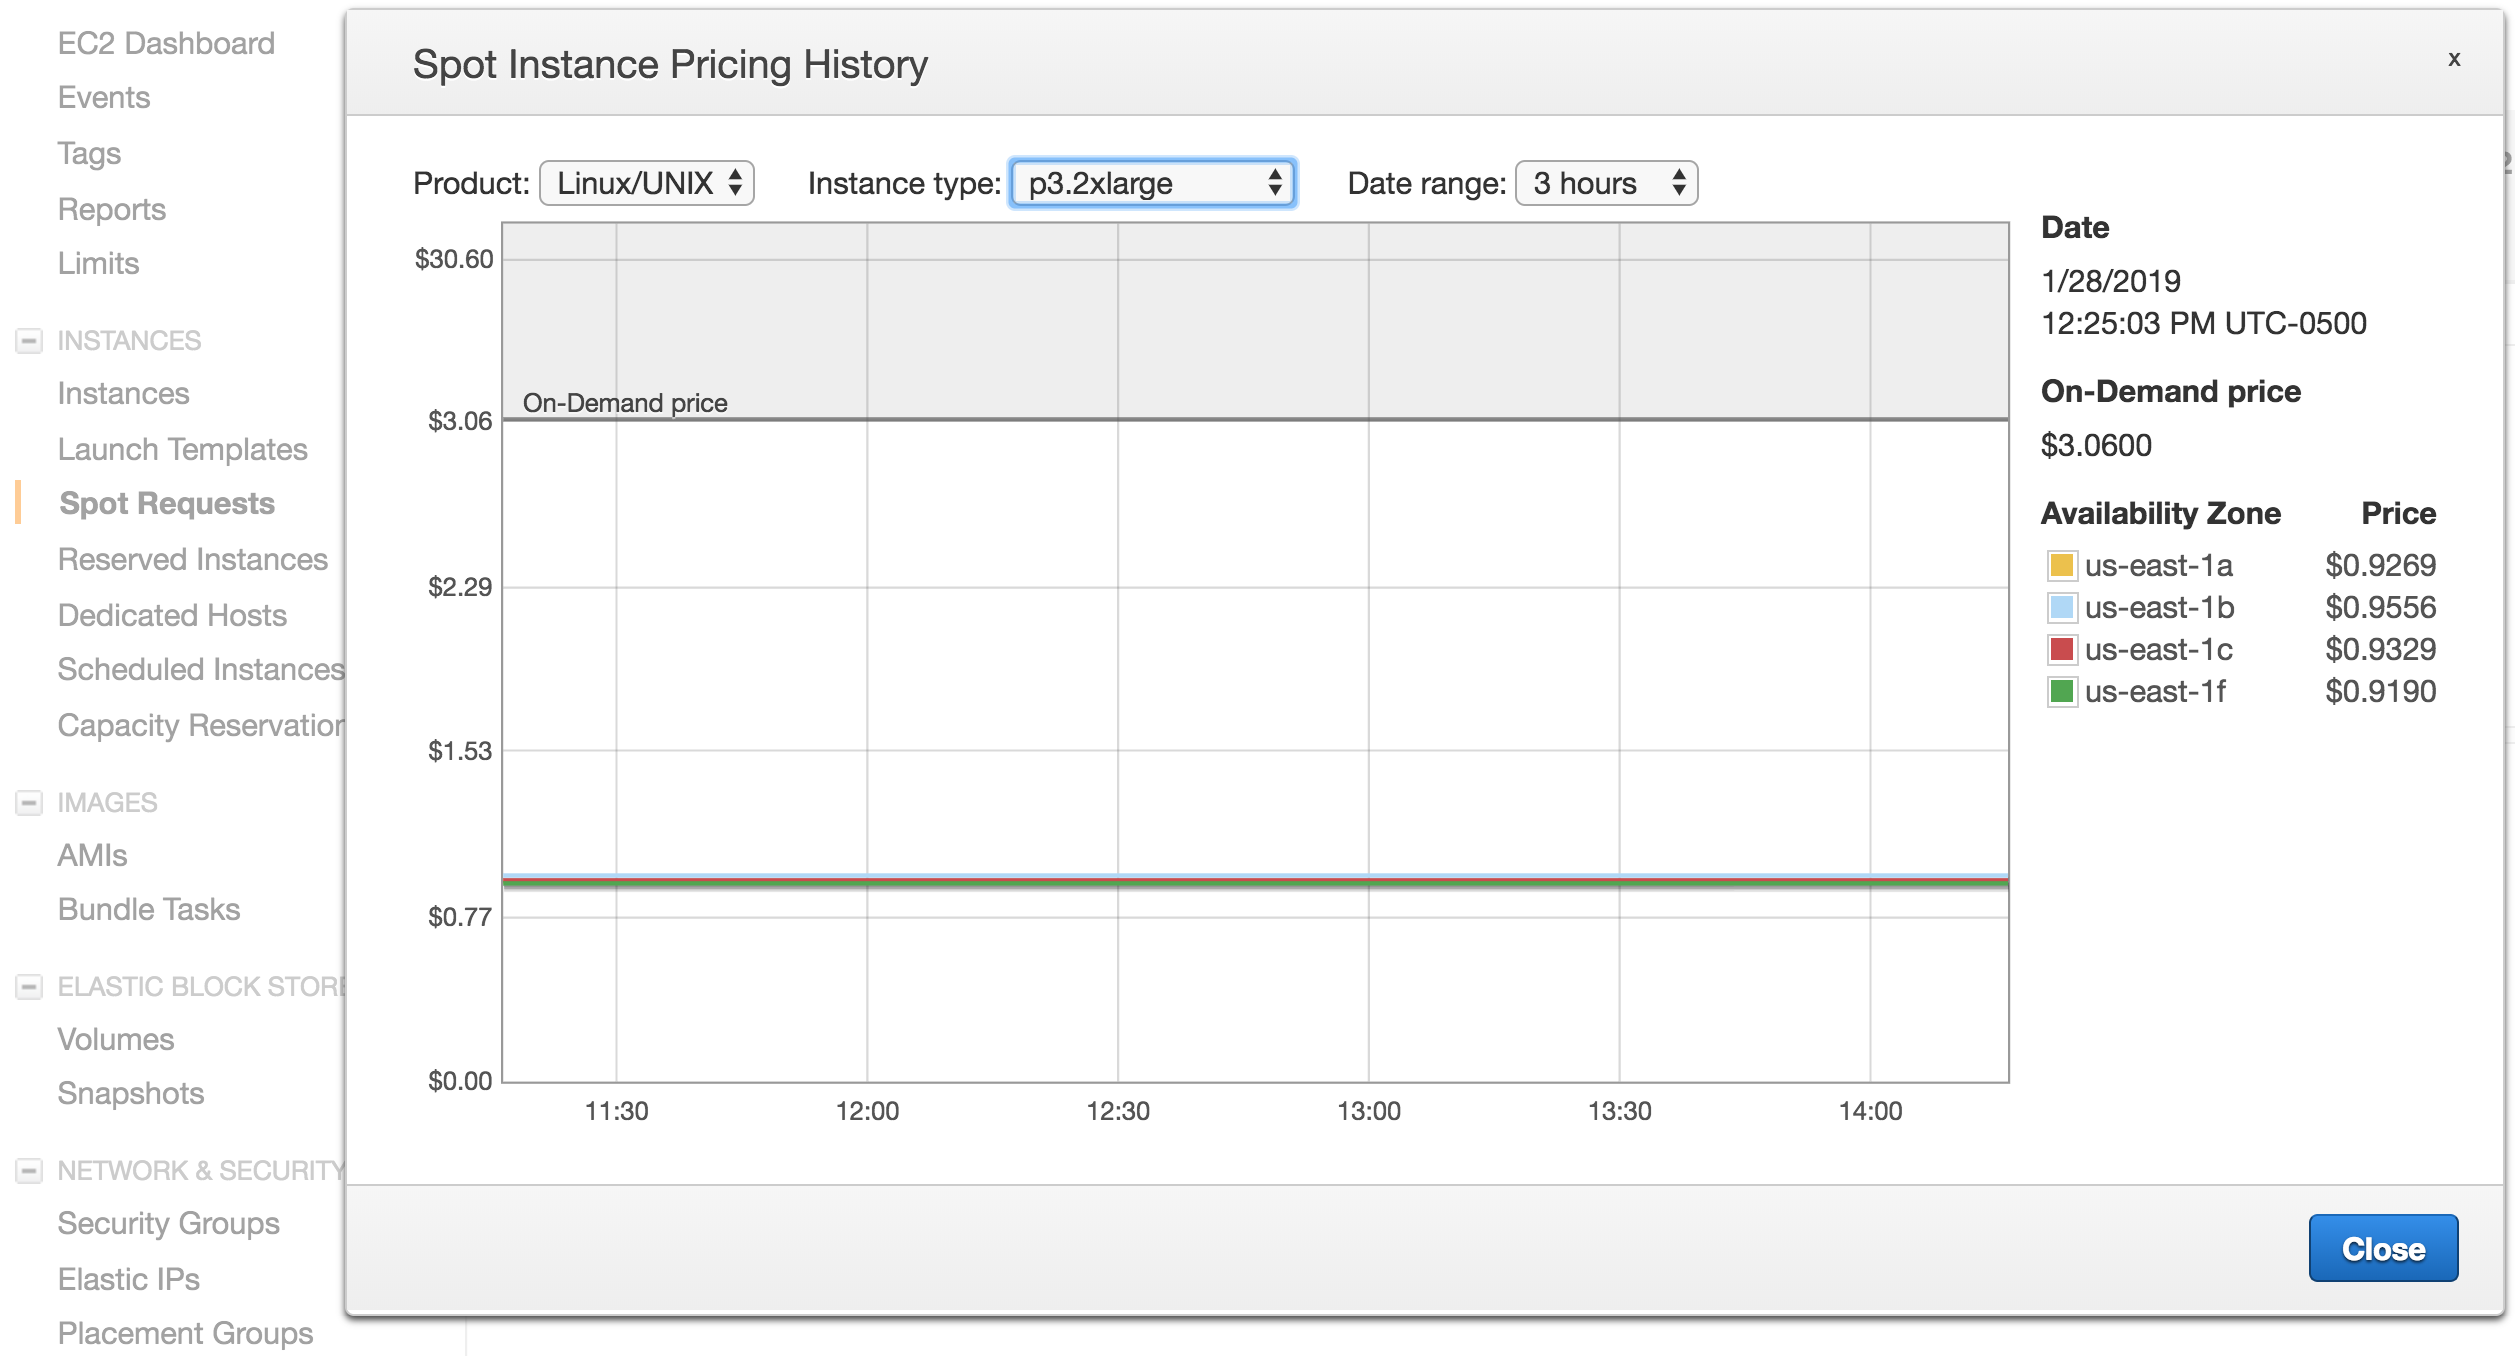Close dialog with the x icon
Image resolution: width=2515 pixels, height=1356 pixels.
pos(2453,60)
